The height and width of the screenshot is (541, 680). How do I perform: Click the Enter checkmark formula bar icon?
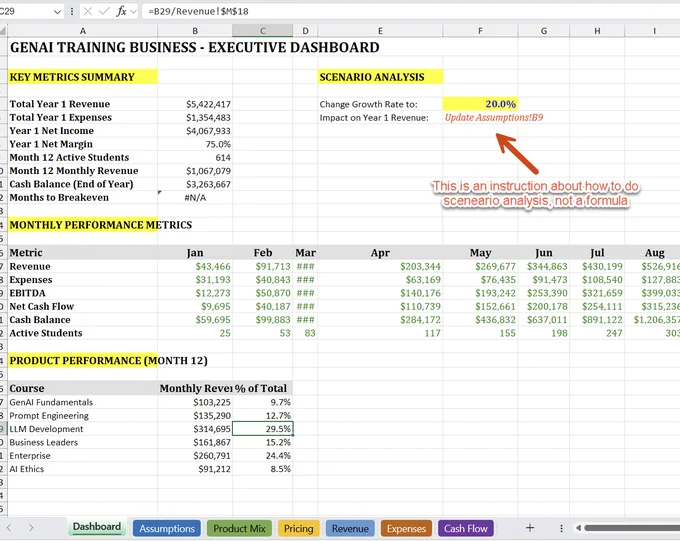(104, 11)
